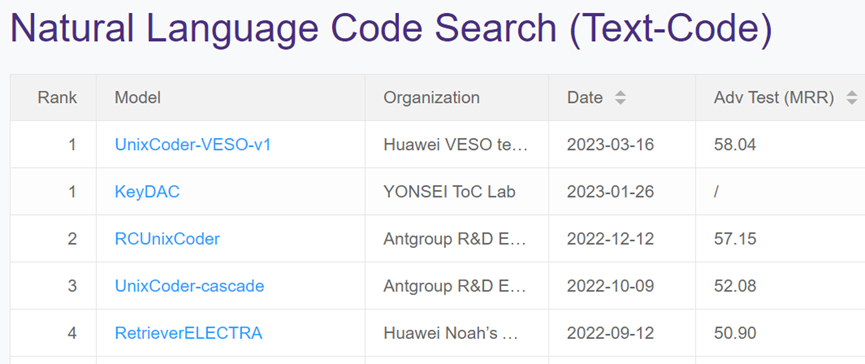865x364 pixels.
Task: Click the Adv Test (MRR) header label
Action: [774, 98]
